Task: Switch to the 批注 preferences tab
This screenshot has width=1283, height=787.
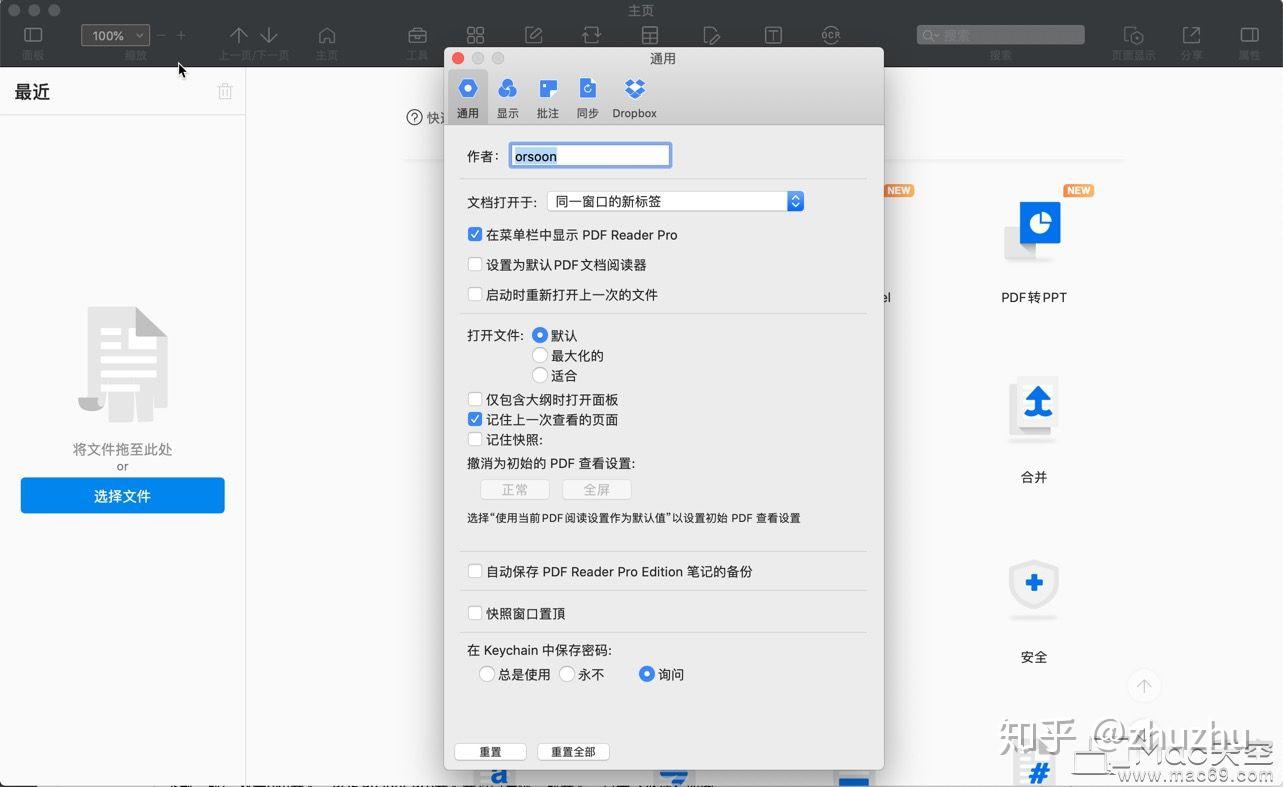Action: tap(547, 96)
